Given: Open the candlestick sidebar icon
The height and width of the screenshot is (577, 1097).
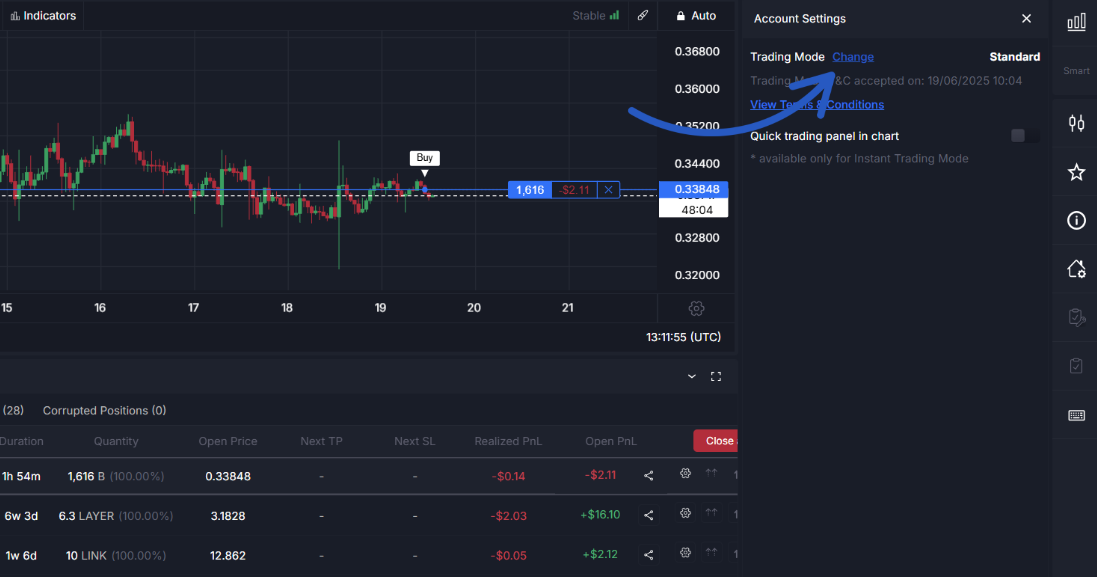Looking at the screenshot, I should pyautogui.click(x=1076, y=124).
